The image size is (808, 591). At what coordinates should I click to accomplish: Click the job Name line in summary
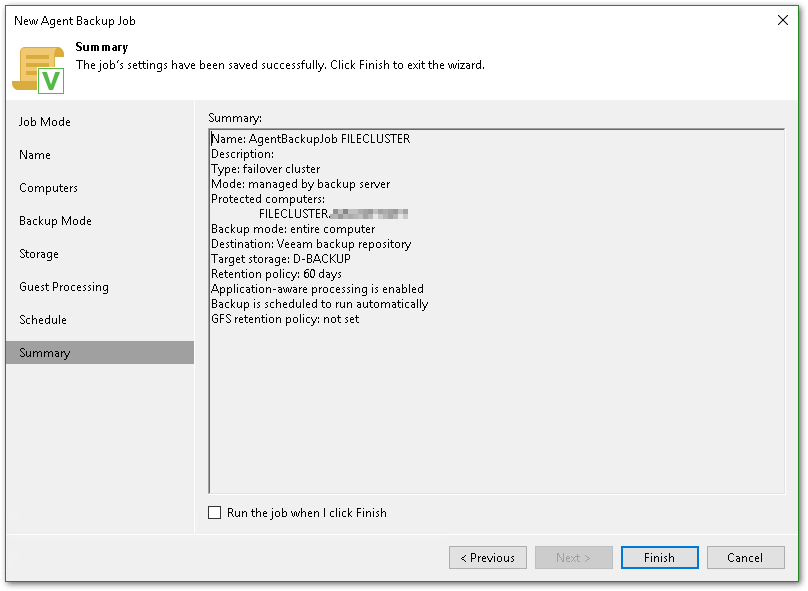[x=310, y=139]
